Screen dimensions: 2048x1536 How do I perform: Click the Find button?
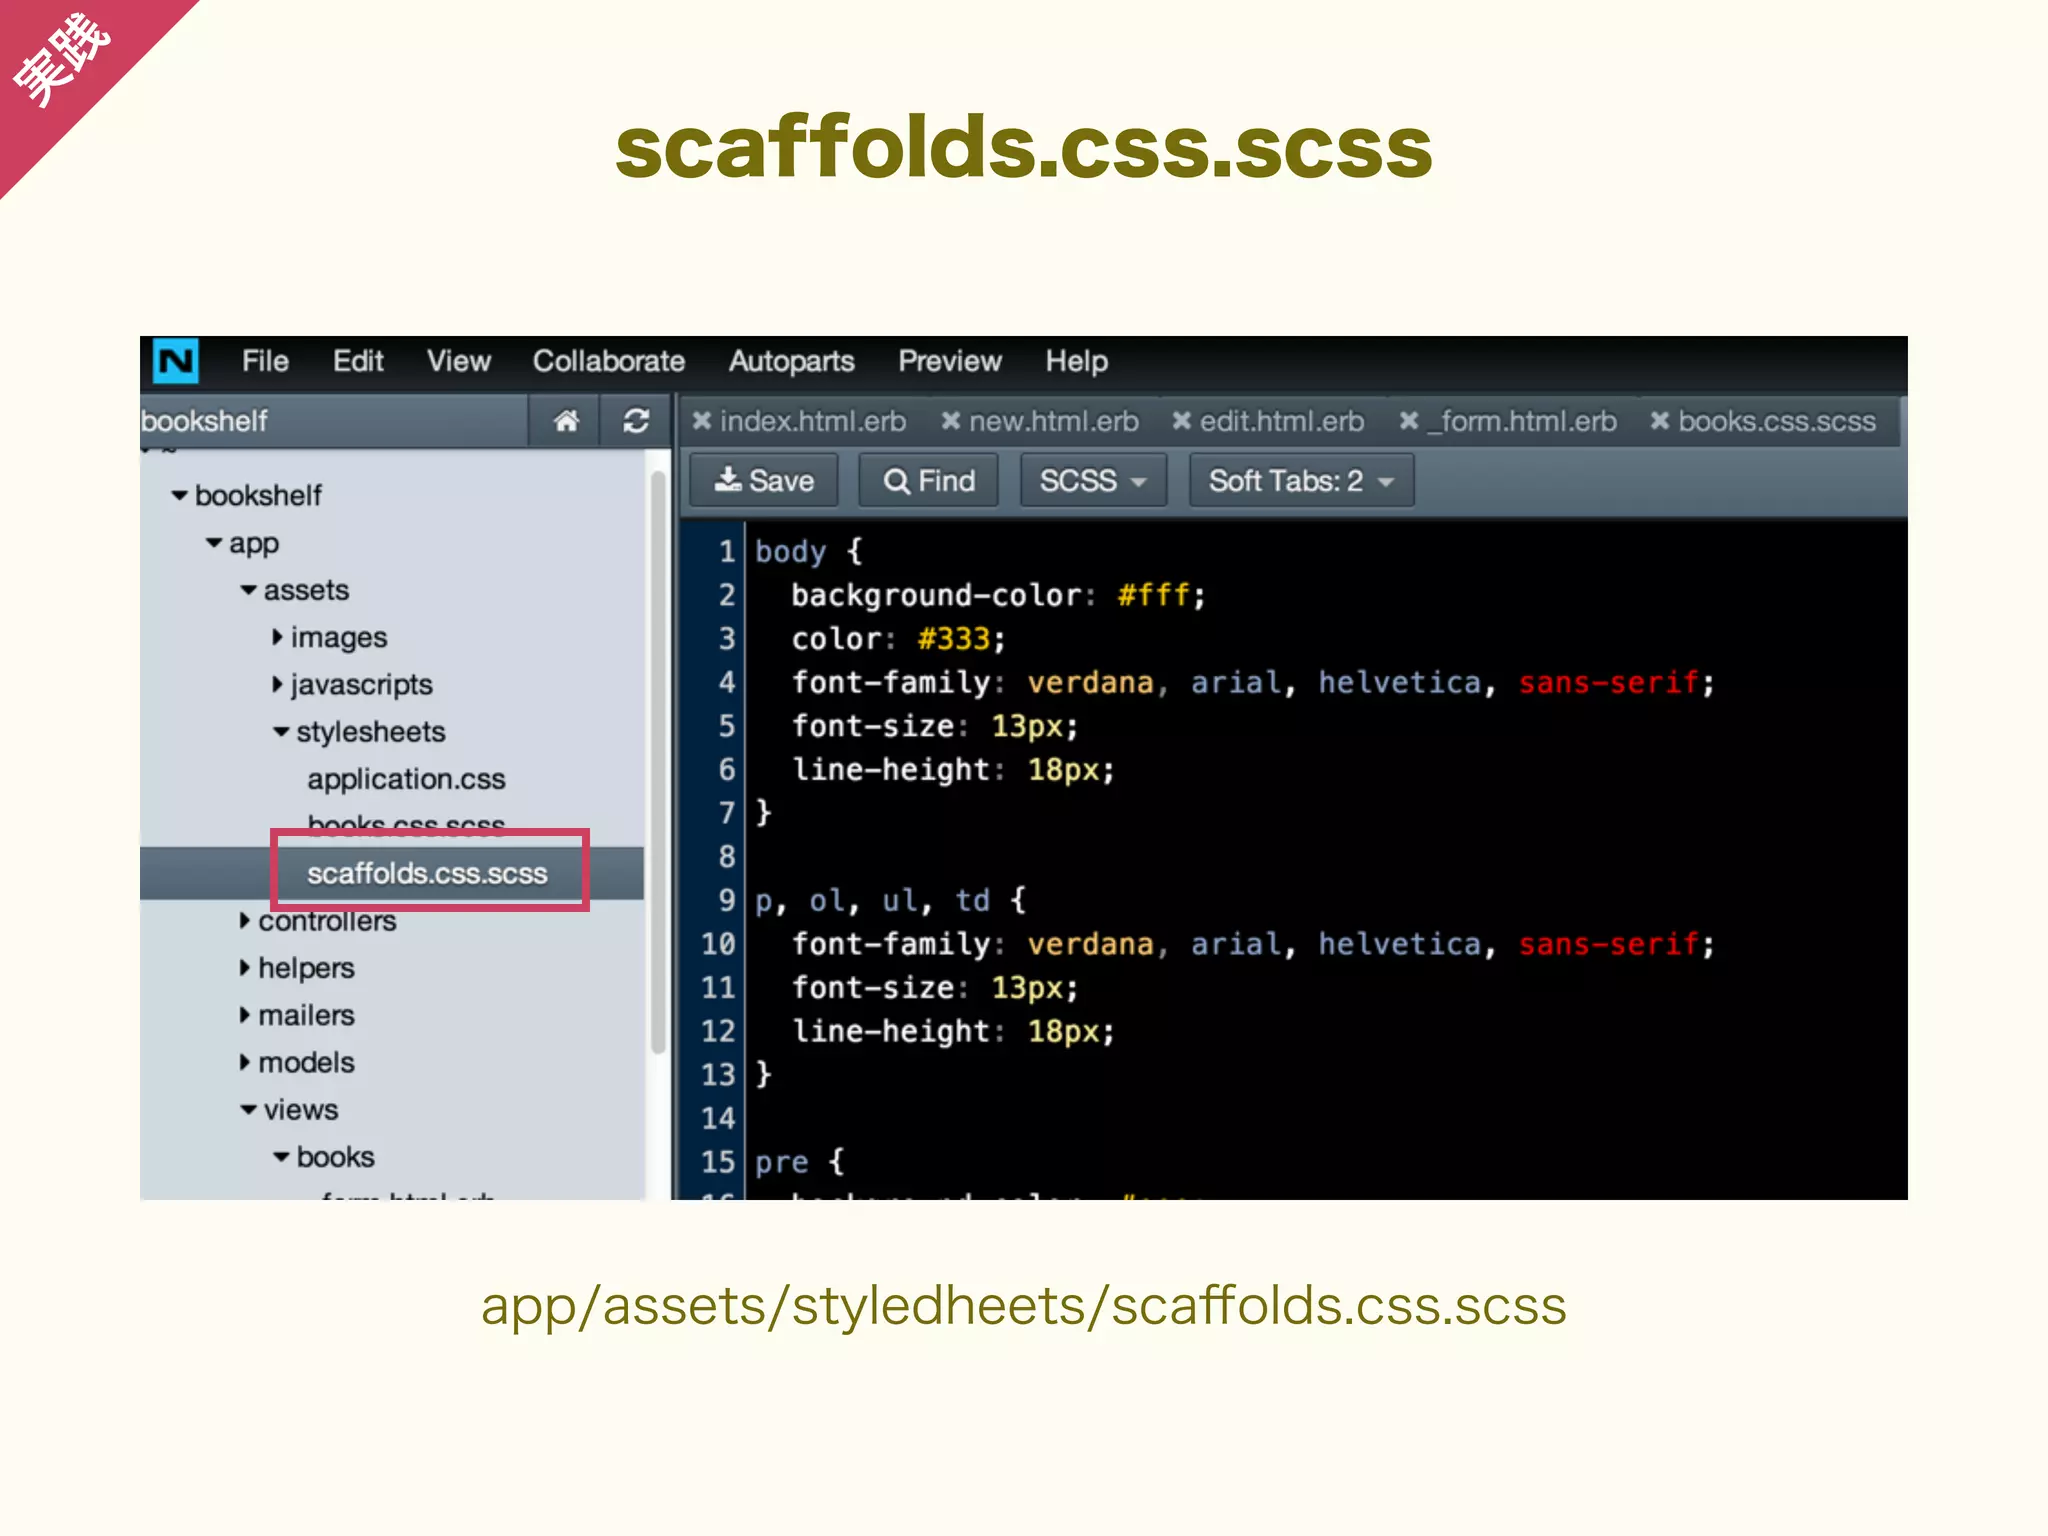coord(929,481)
